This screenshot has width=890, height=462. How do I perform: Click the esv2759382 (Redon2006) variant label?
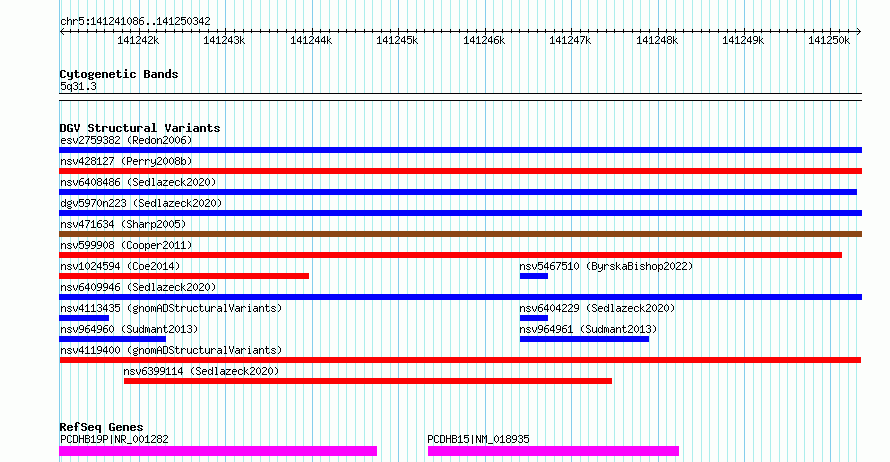[126, 140]
